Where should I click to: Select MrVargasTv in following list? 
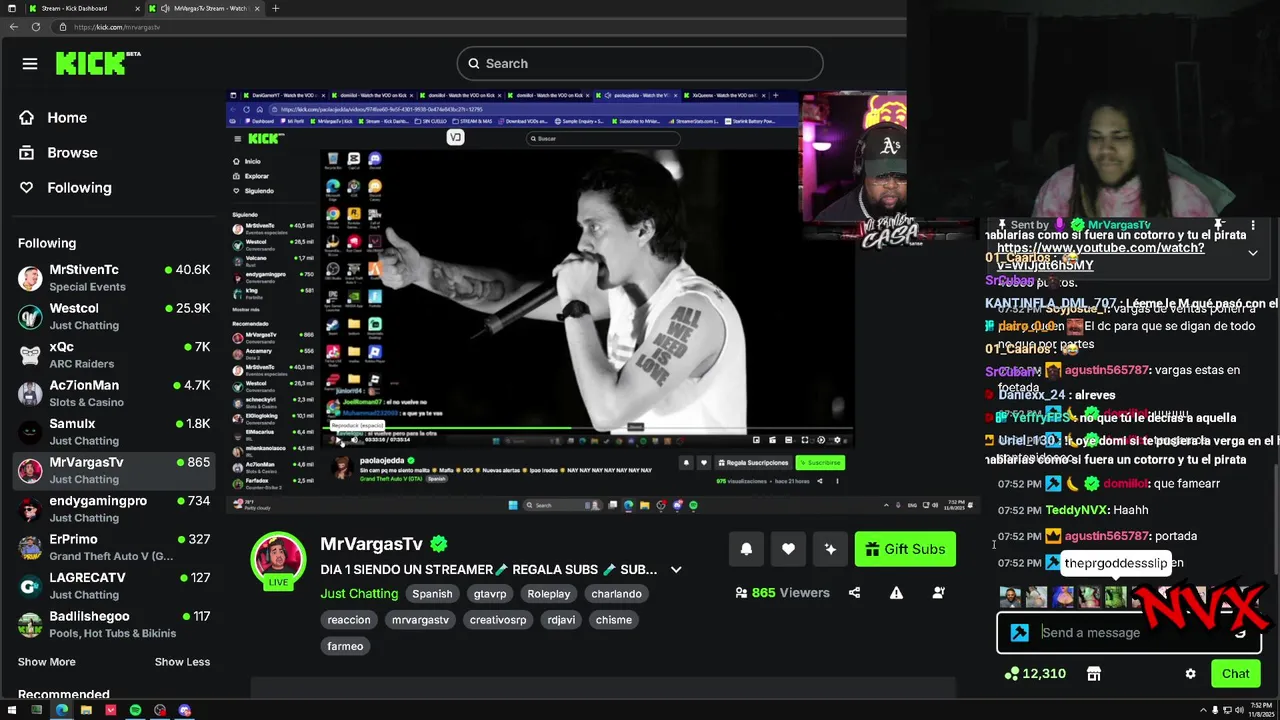(x=114, y=470)
